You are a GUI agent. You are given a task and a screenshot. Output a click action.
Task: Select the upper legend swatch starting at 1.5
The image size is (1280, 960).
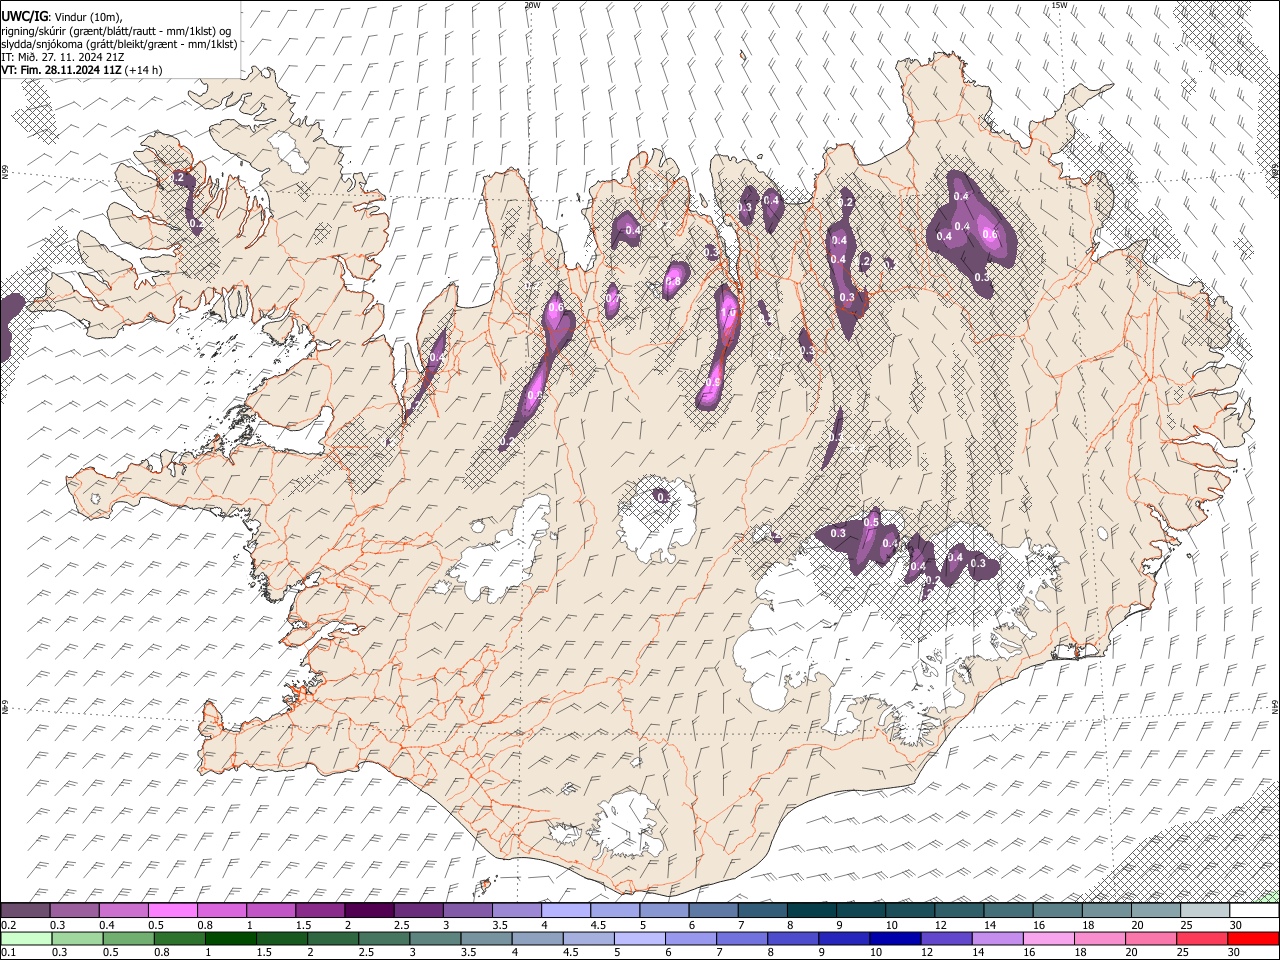319,910
